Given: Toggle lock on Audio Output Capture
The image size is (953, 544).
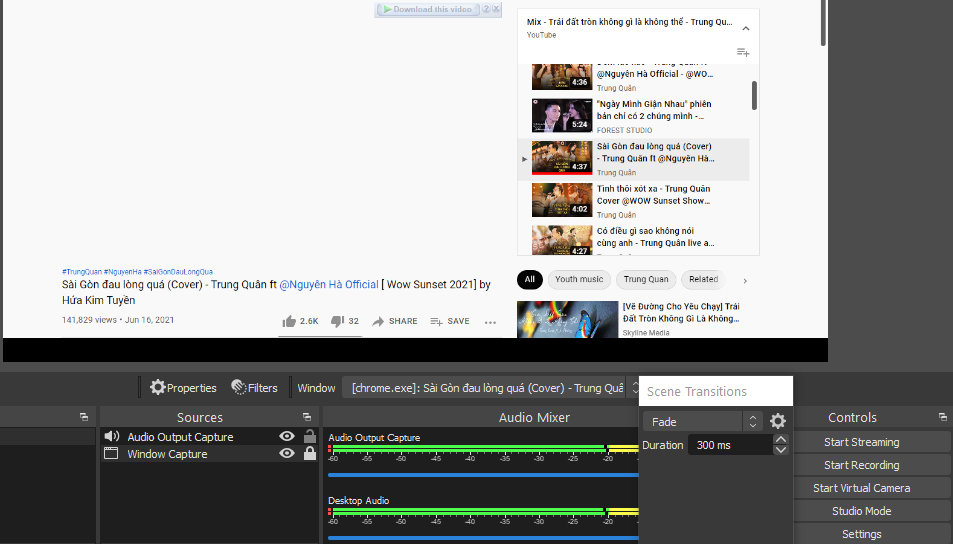Looking at the screenshot, I should pyautogui.click(x=310, y=436).
